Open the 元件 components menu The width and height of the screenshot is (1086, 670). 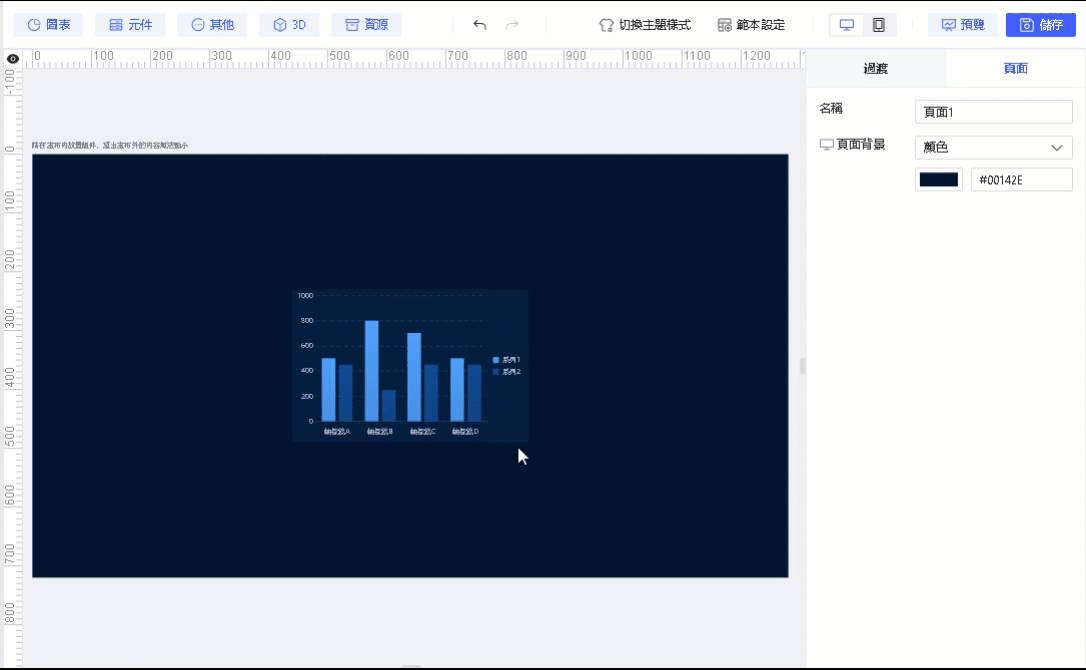[130, 25]
